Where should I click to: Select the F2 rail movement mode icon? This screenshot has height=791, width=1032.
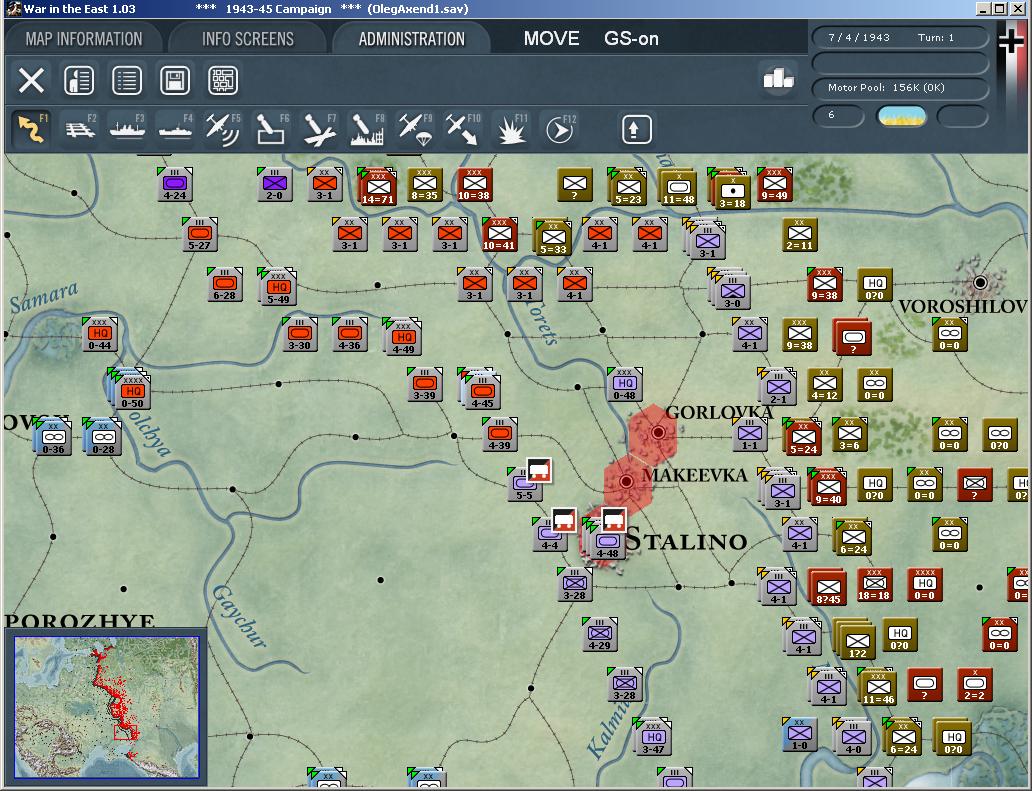point(80,128)
